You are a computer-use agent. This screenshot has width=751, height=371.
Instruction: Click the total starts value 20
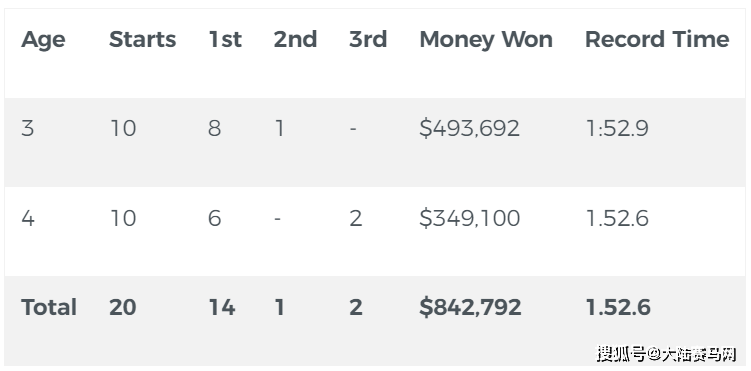click(x=123, y=307)
